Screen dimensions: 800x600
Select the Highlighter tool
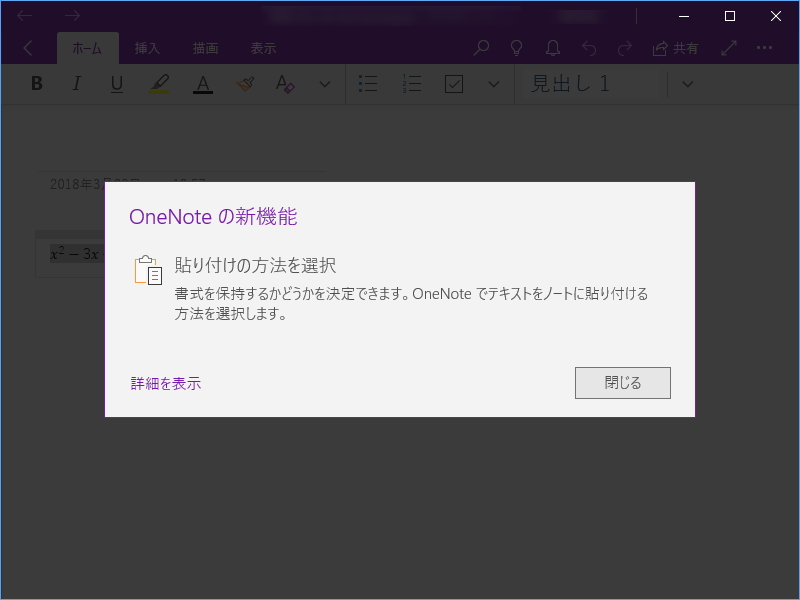click(160, 84)
